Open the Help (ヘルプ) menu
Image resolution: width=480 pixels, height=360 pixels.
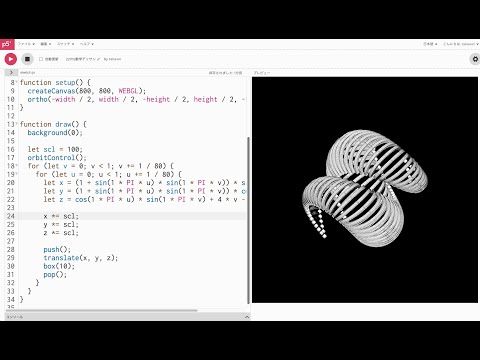(x=87, y=44)
